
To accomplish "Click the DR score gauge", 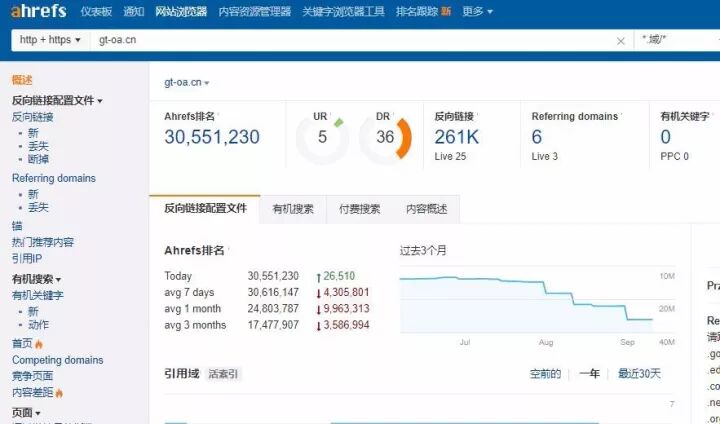I will click(385, 137).
